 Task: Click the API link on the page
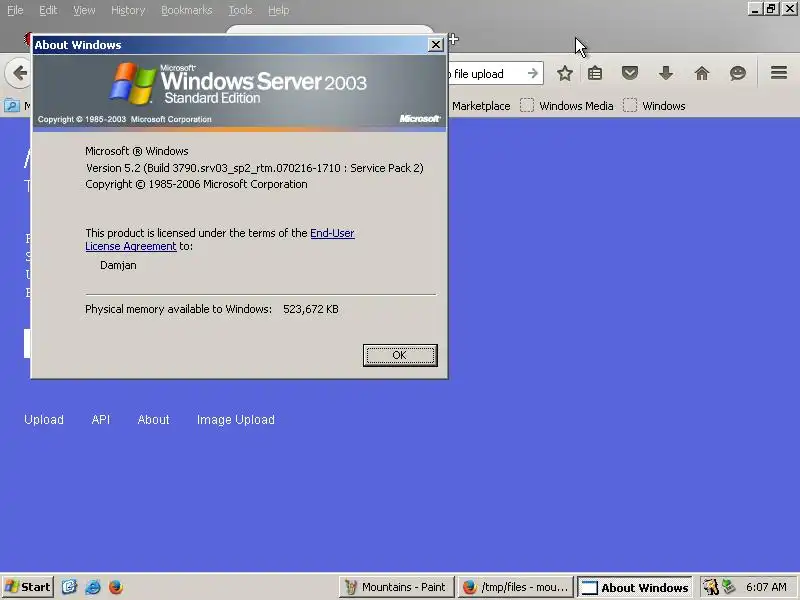[x=101, y=419]
